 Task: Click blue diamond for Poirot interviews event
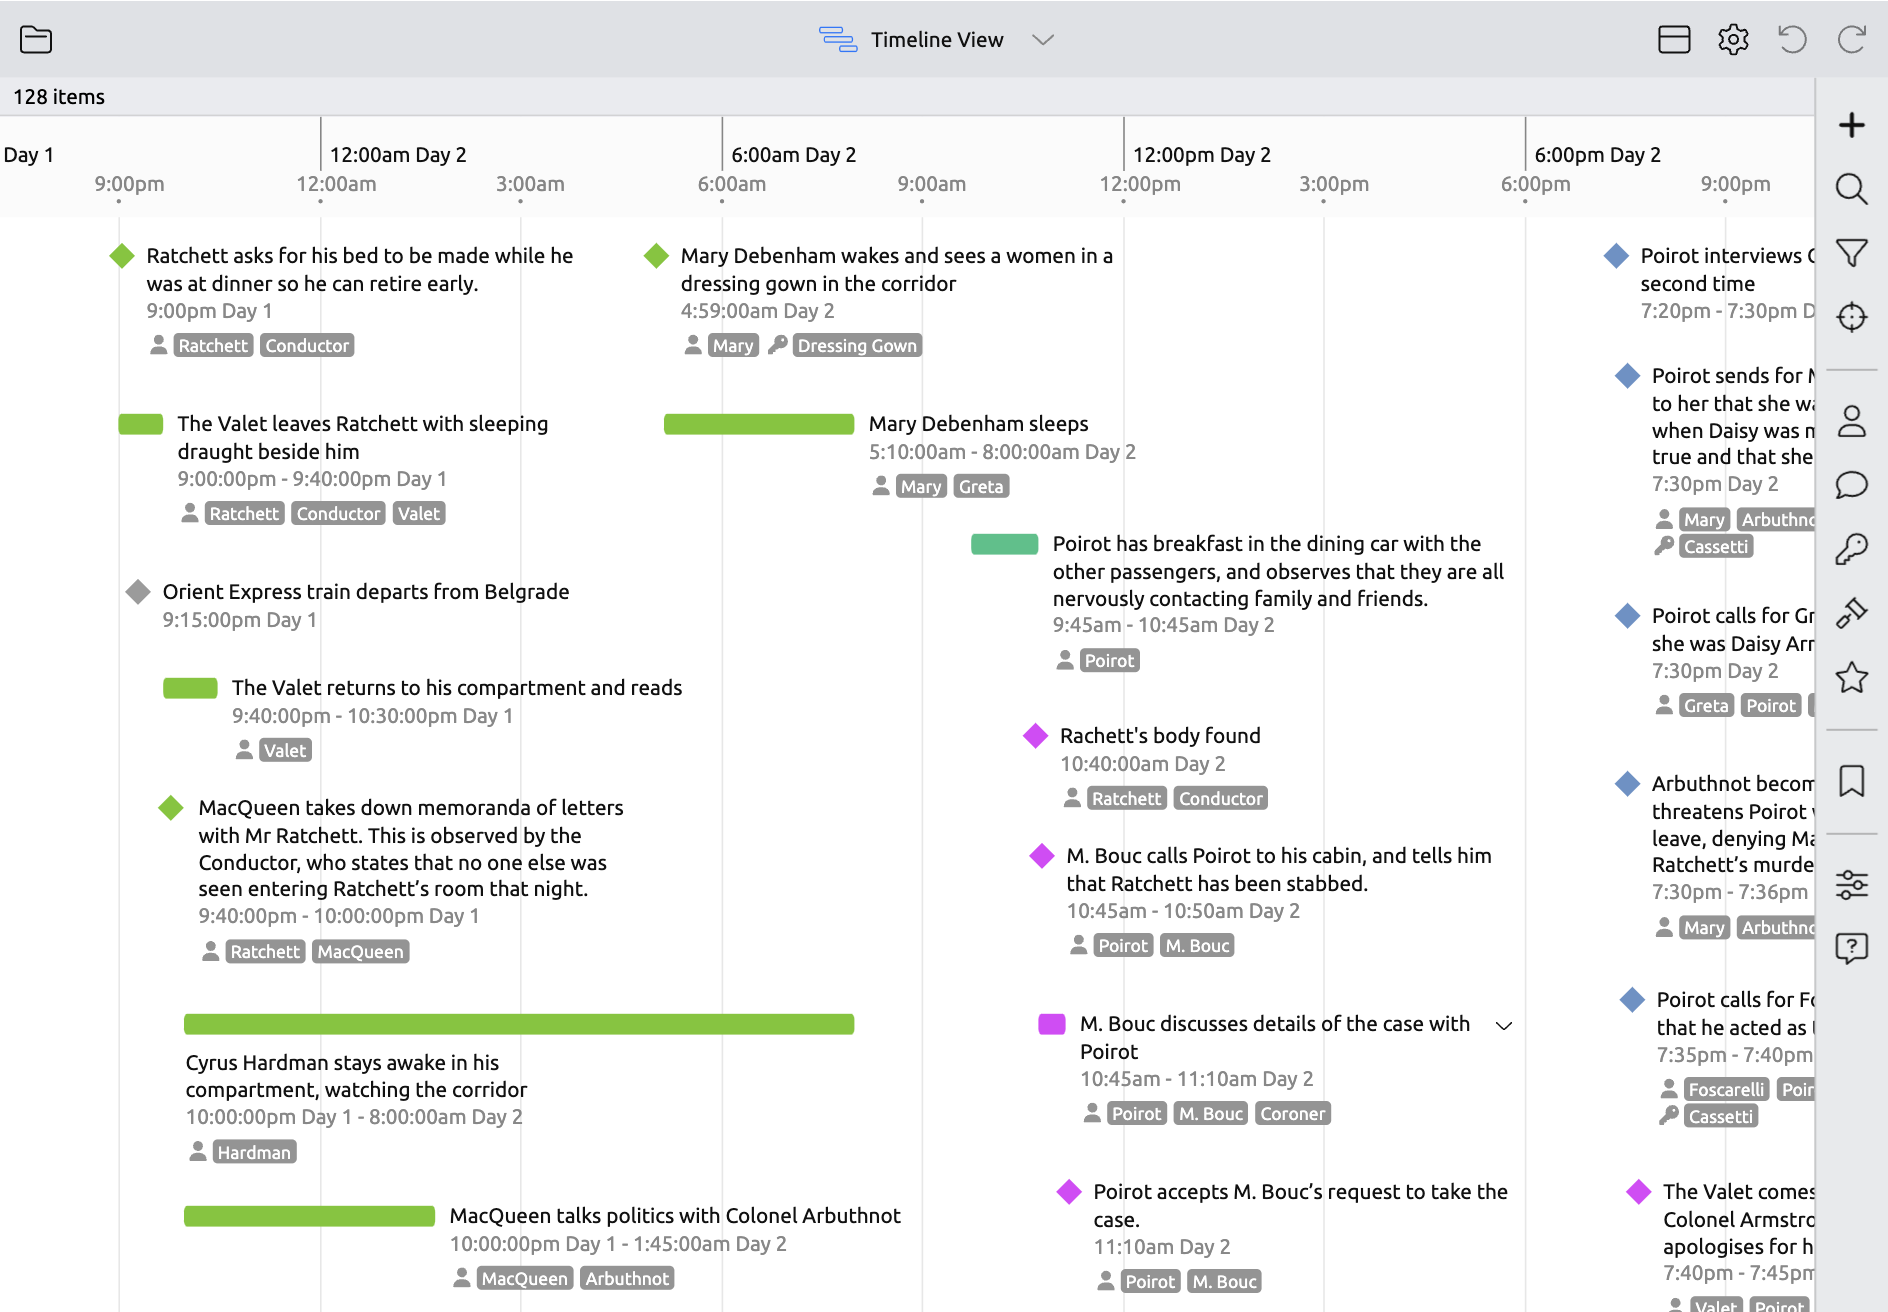click(x=1616, y=256)
